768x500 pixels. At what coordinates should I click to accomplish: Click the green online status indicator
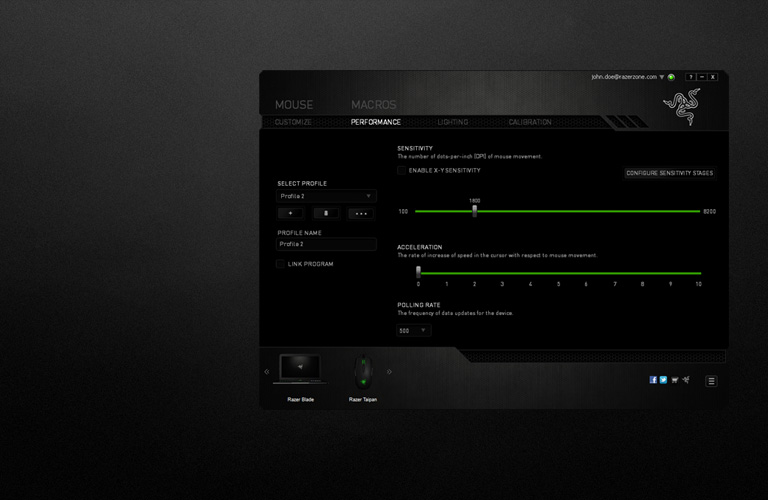coord(671,77)
